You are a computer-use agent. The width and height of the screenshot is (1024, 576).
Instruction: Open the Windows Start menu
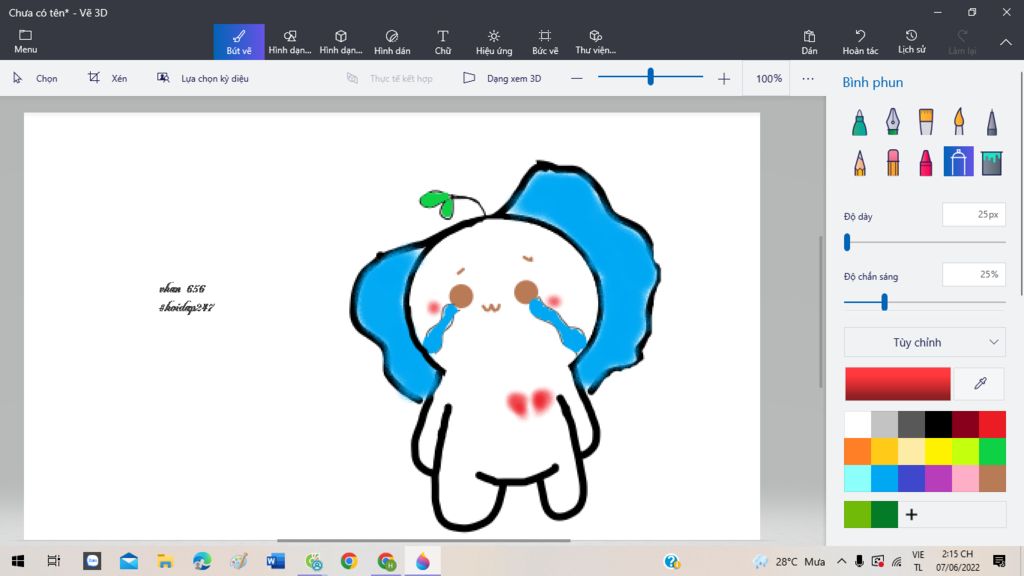tap(18, 561)
